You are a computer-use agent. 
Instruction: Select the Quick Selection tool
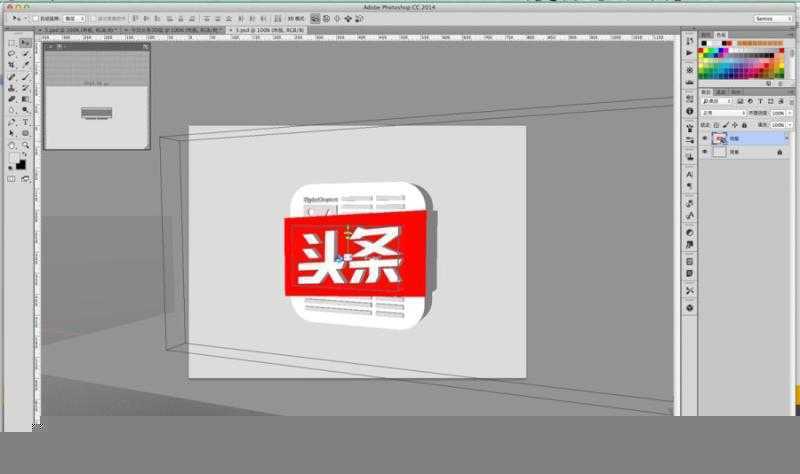pos(25,54)
